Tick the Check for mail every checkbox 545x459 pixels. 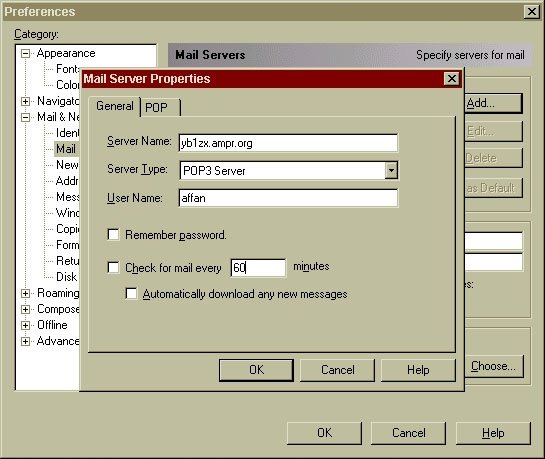(113, 268)
